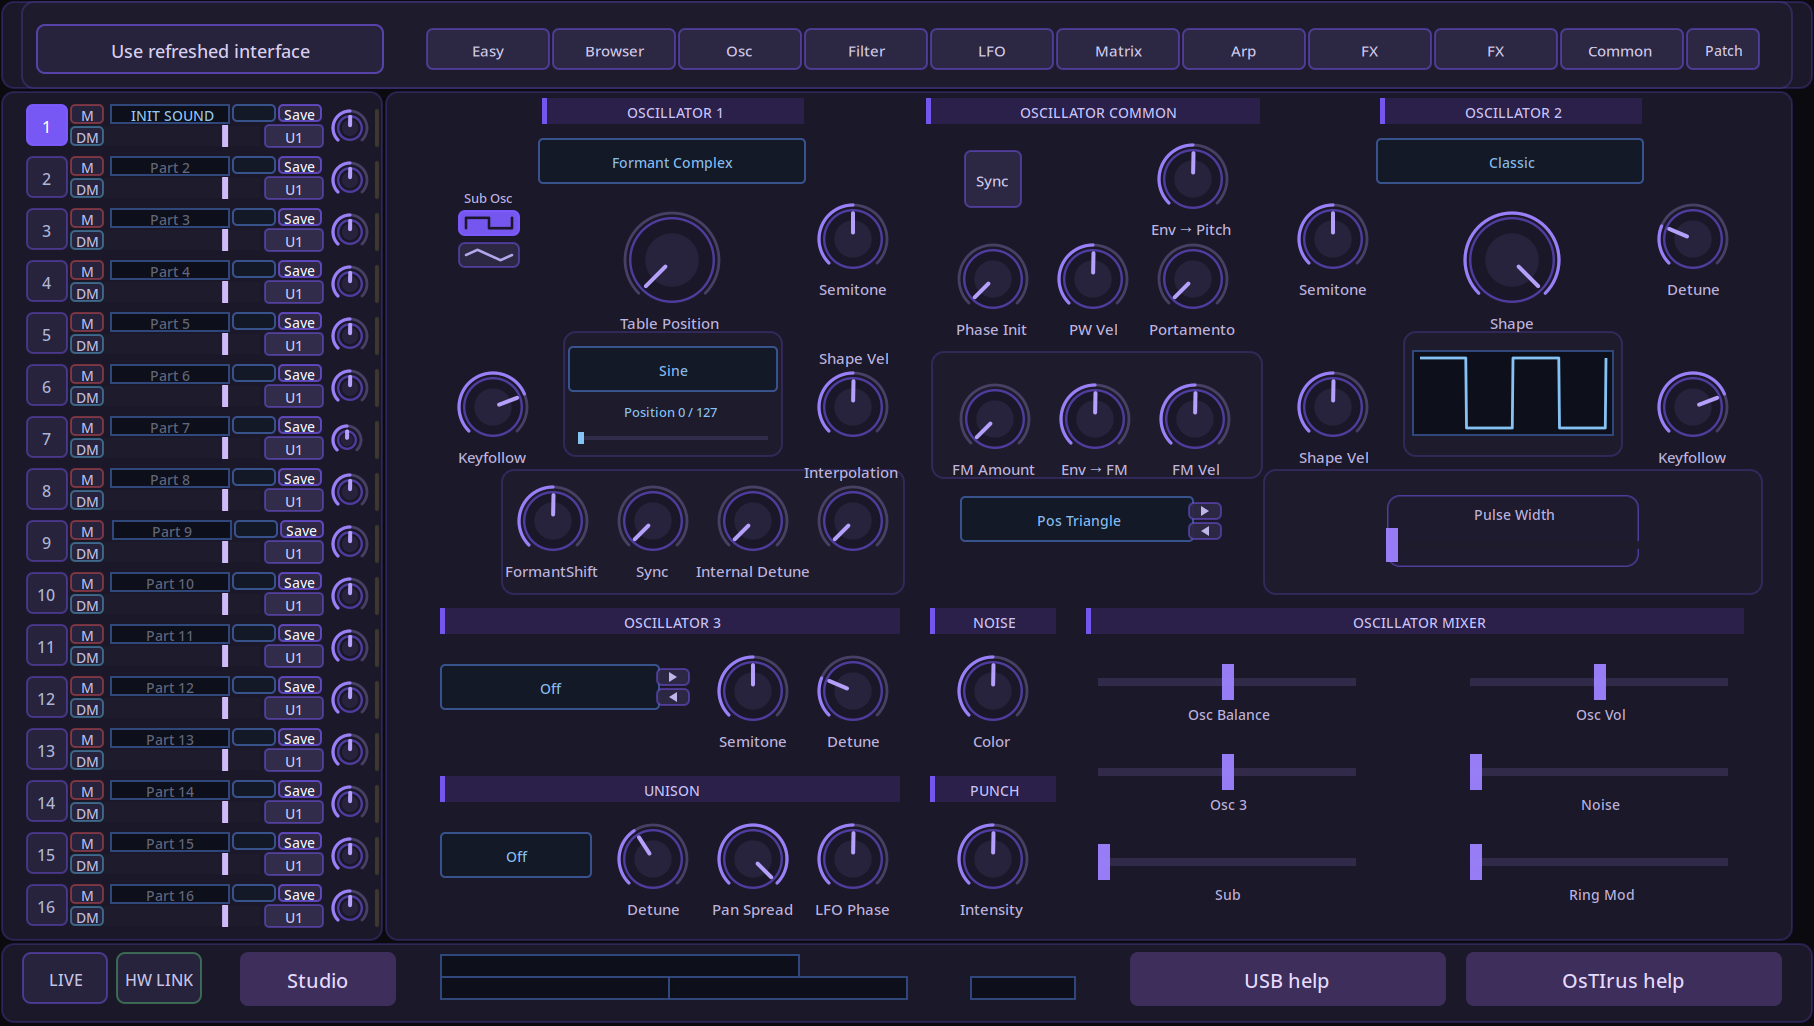Click the Table Position knob

671,259
